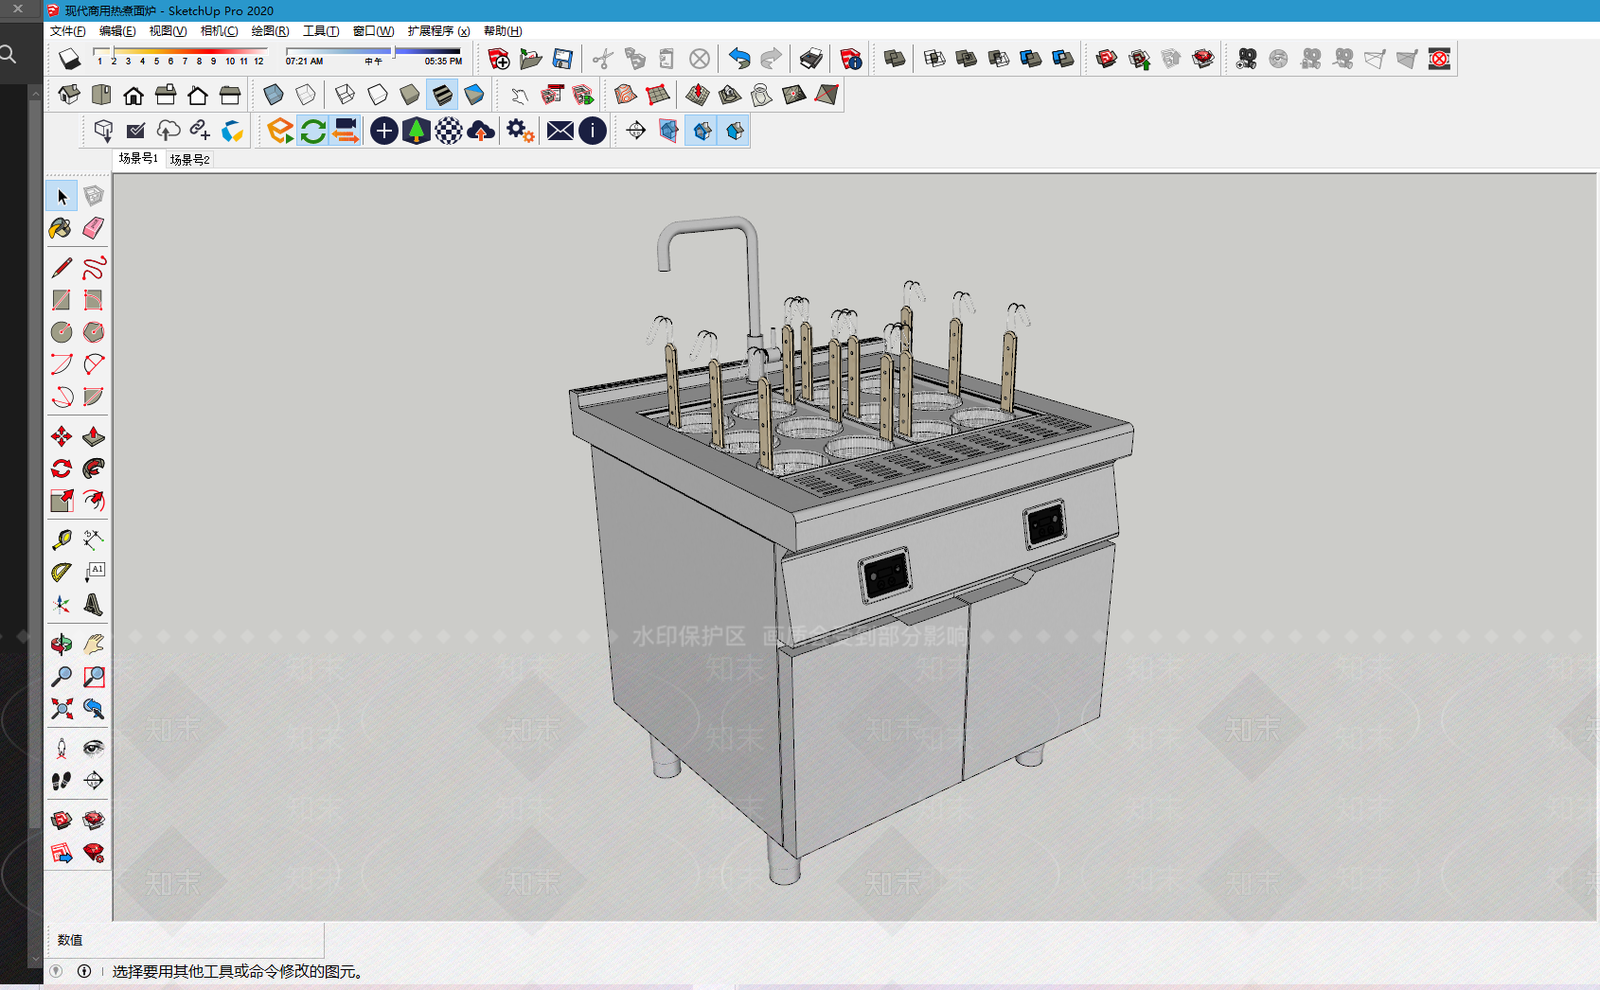Enable monochrome face style
This screenshot has width=1600, height=990.
pyautogui.click(x=473, y=95)
